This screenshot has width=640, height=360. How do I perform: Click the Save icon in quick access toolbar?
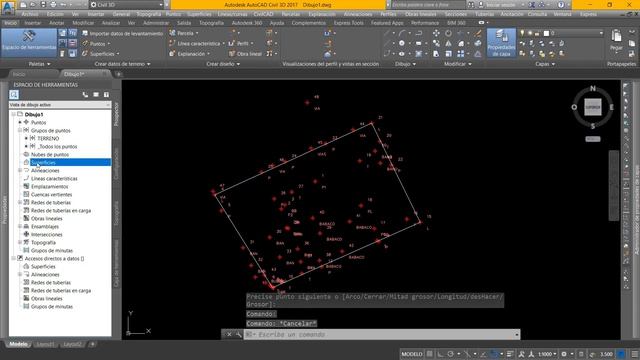click(43, 4)
